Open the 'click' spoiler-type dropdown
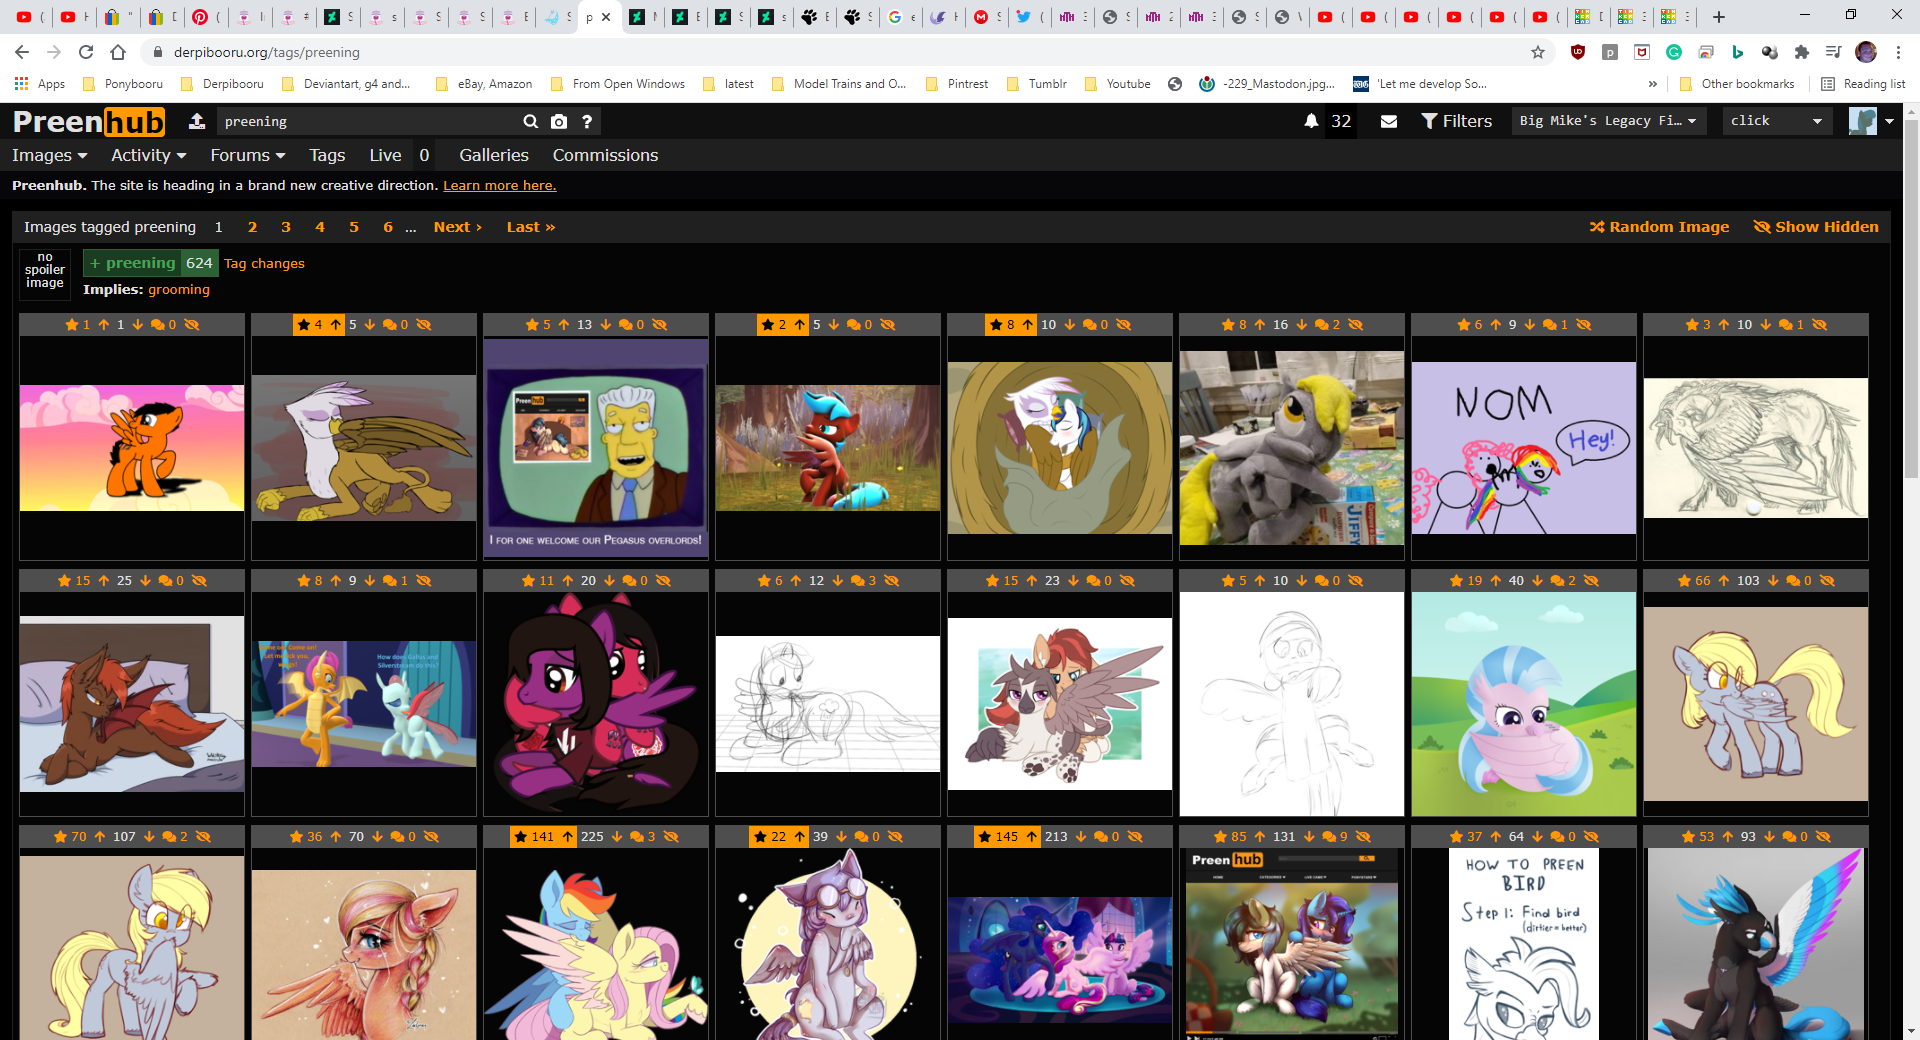Image resolution: width=1920 pixels, height=1040 pixels. 1777,121
